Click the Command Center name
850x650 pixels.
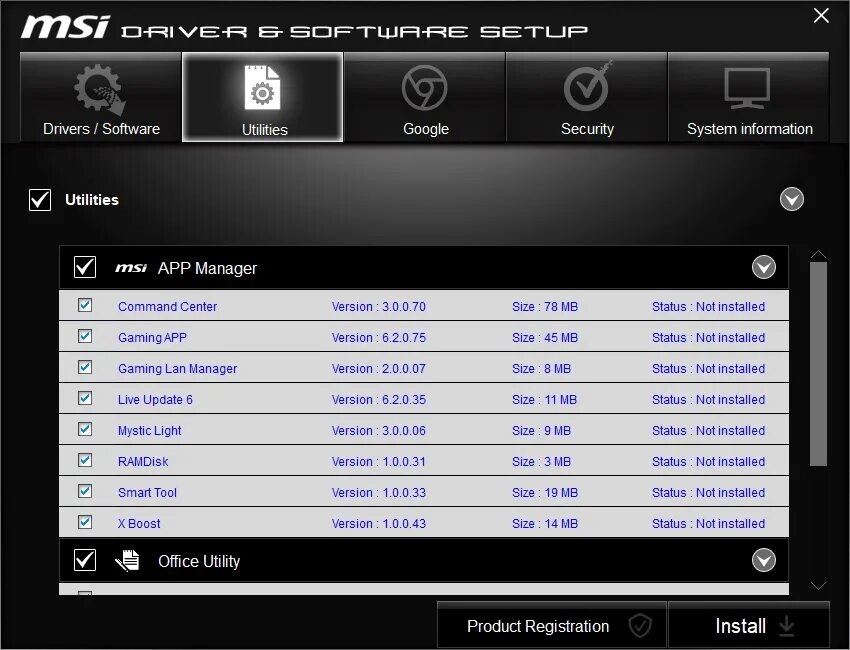[168, 306]
